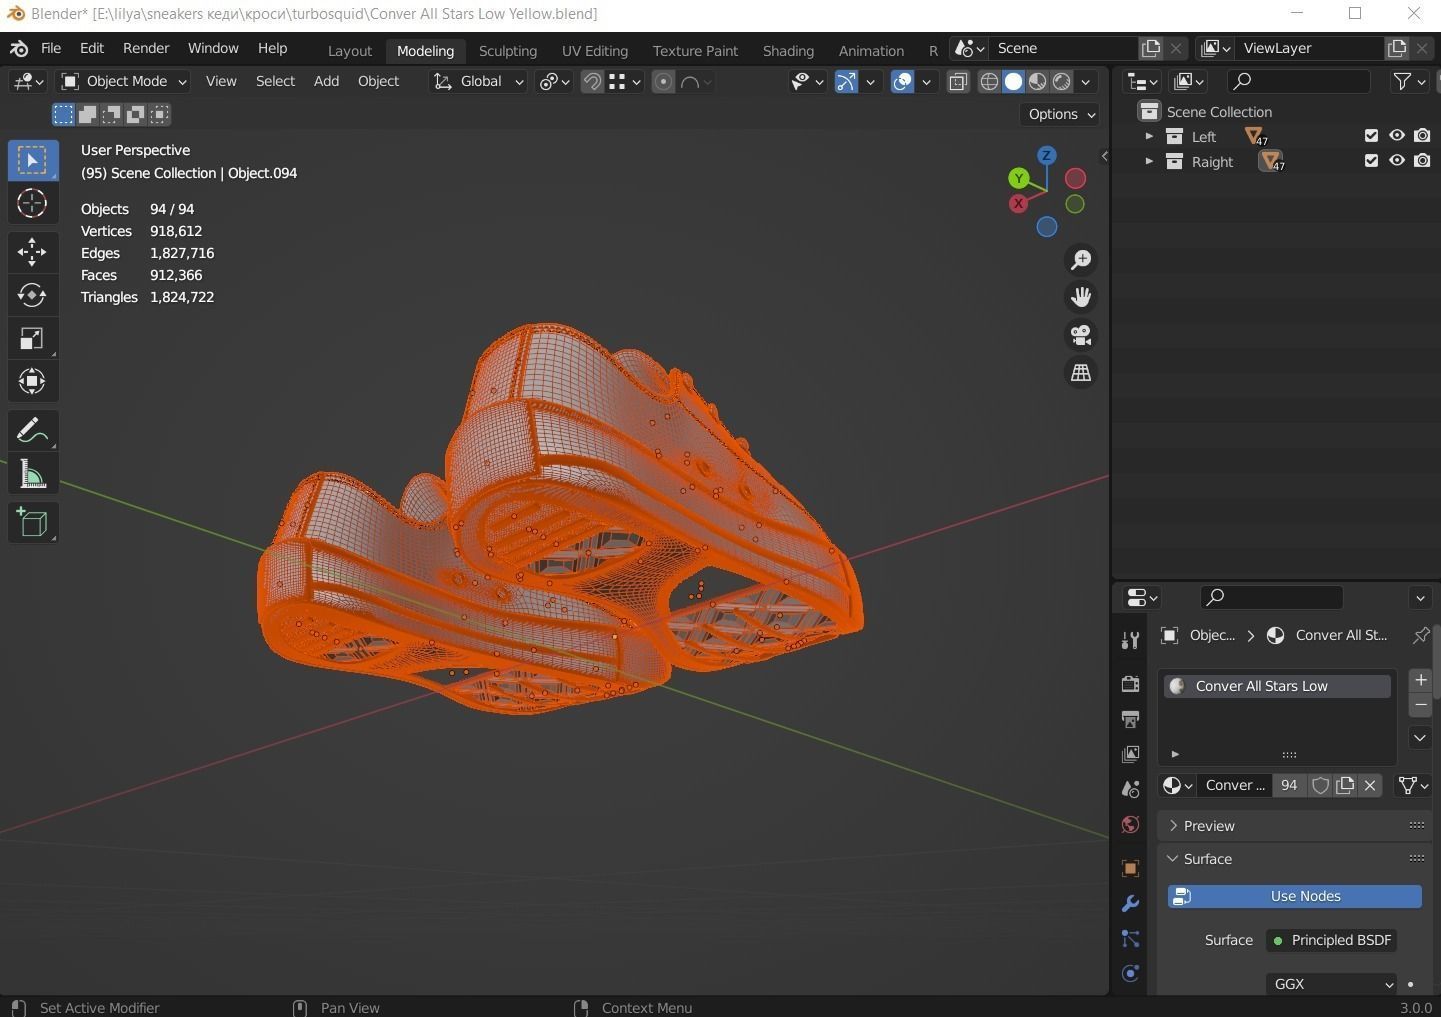Select the Measure tool
This screenshot has height=1017, width=1441.
click(x=32, y=475)
